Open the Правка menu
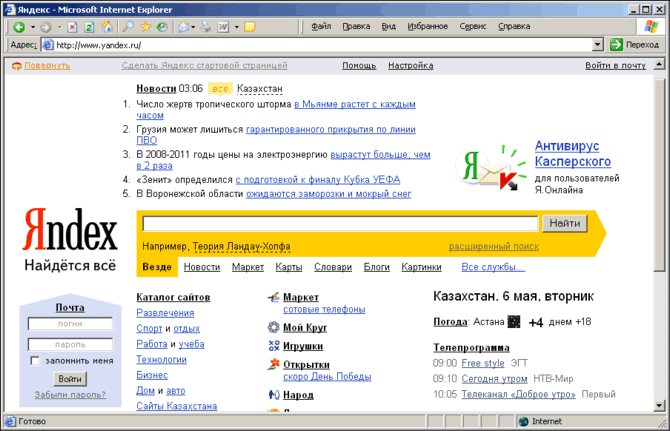Viewport: 670px width, 431px height. [356, 26]
